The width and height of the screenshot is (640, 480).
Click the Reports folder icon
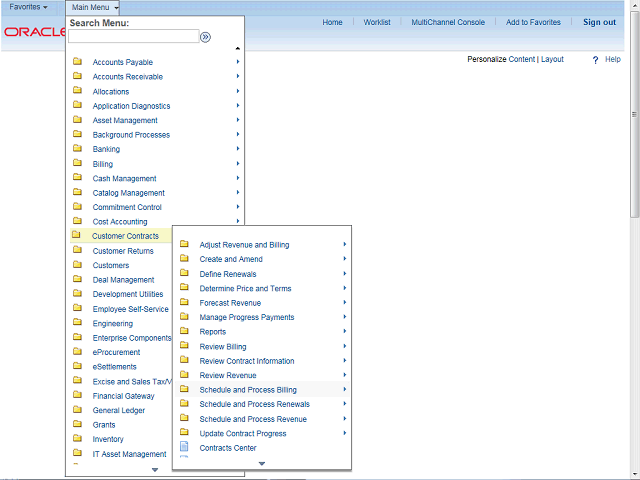click(184, 332)
